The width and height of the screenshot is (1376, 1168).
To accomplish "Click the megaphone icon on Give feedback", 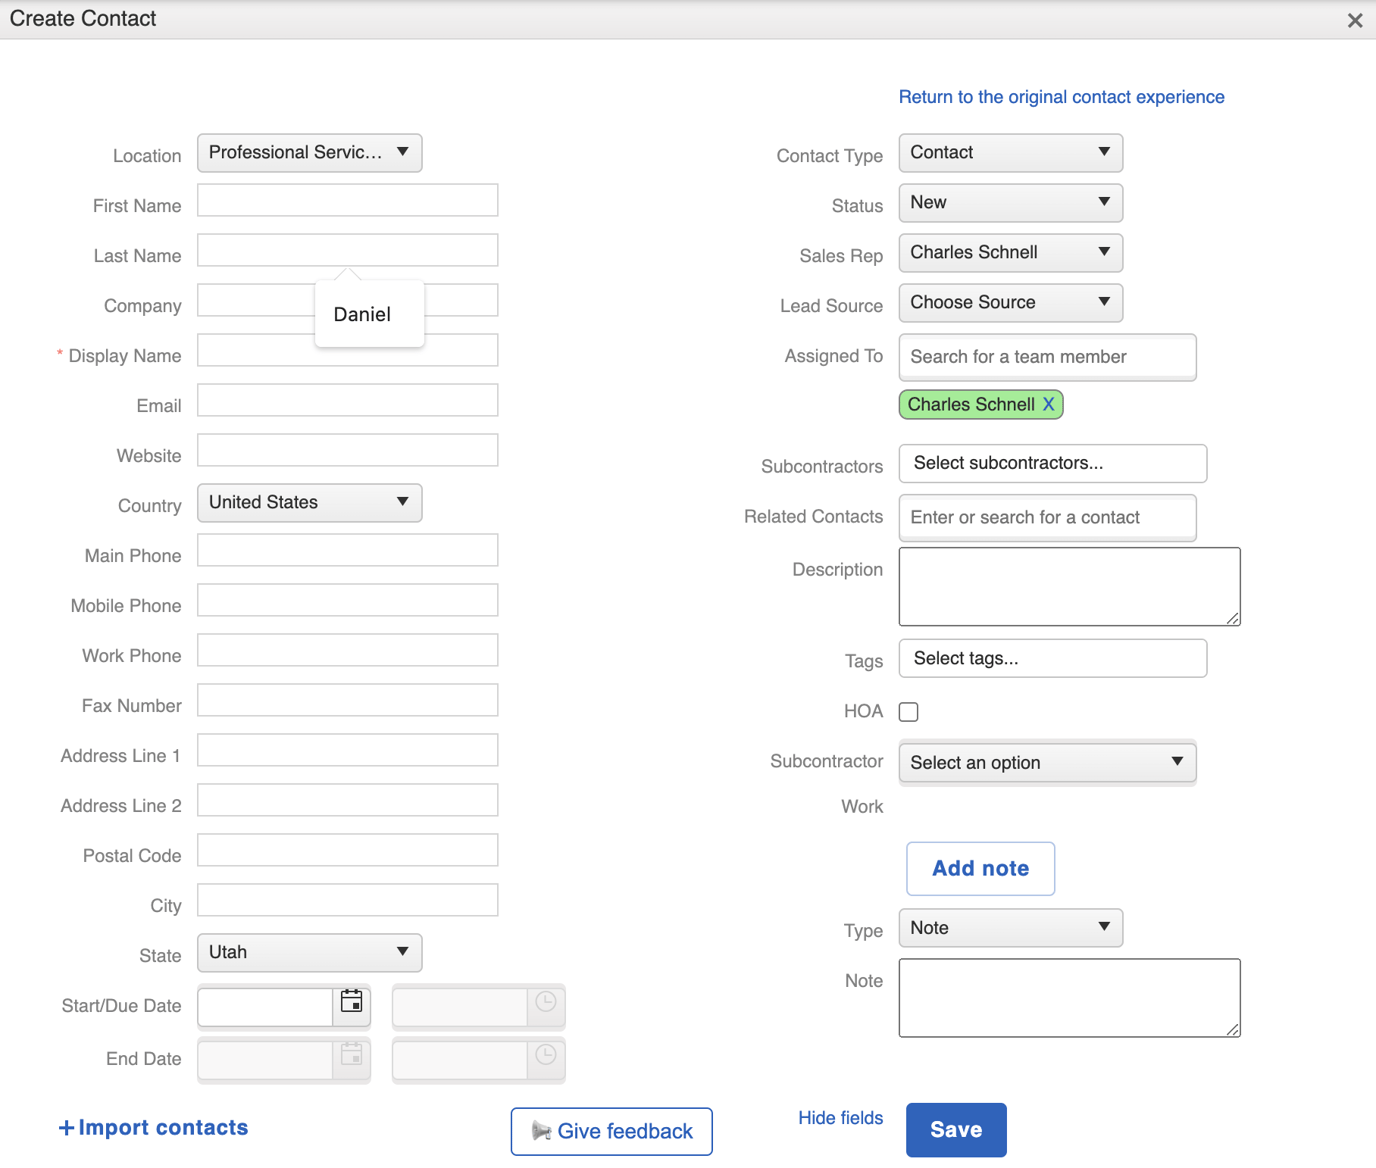I will click(x=541, y=1131).
